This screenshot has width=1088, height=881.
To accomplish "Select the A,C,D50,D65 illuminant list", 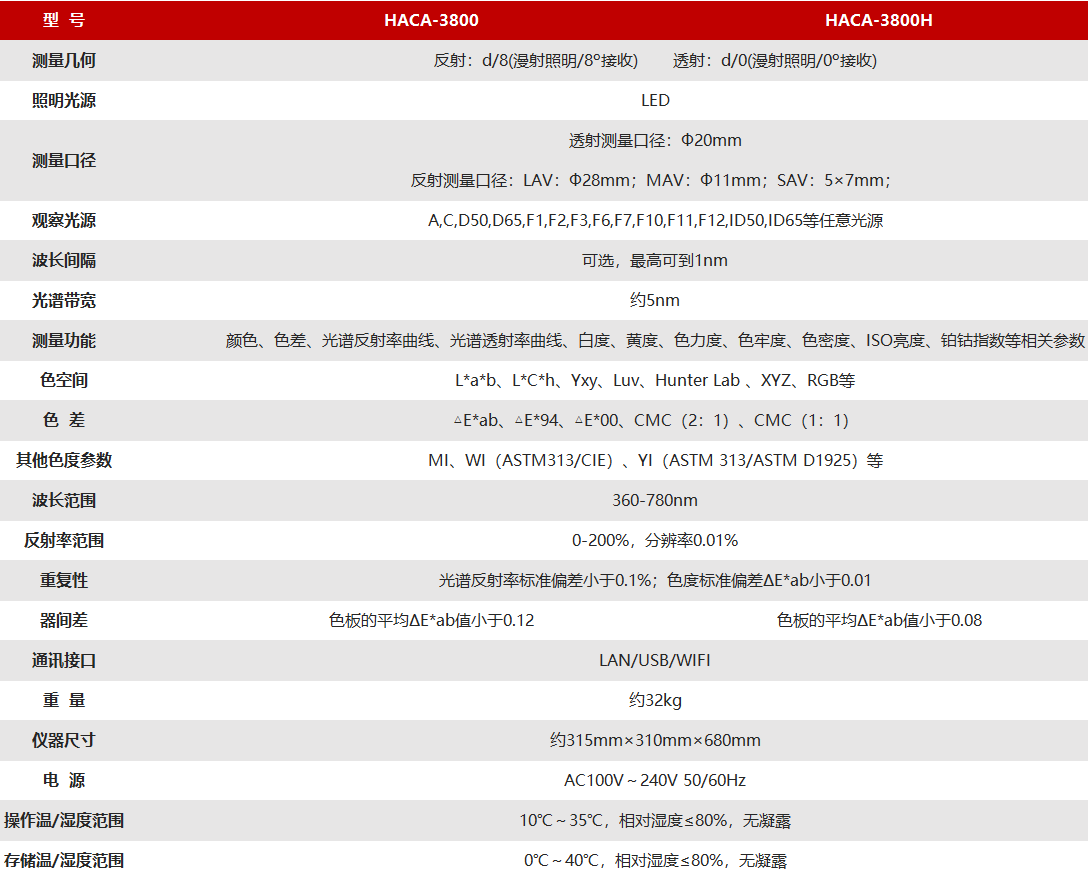I will pyautogui.click(x=655, y=221).
